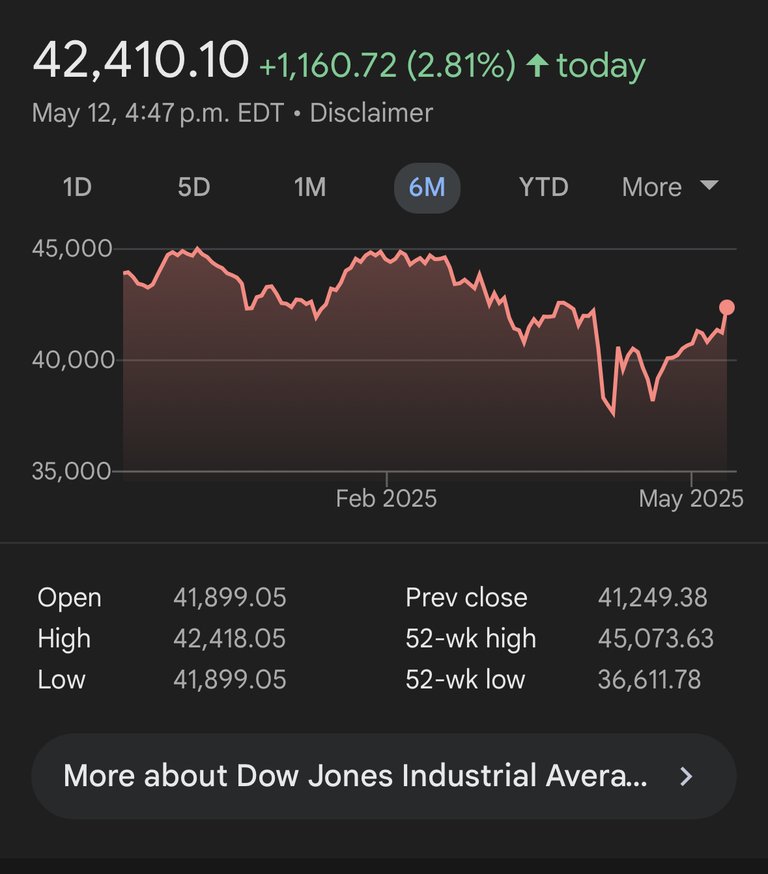768x874 pixels.
Task: Click the Open price 41,899.05
Action: (229, 598)
